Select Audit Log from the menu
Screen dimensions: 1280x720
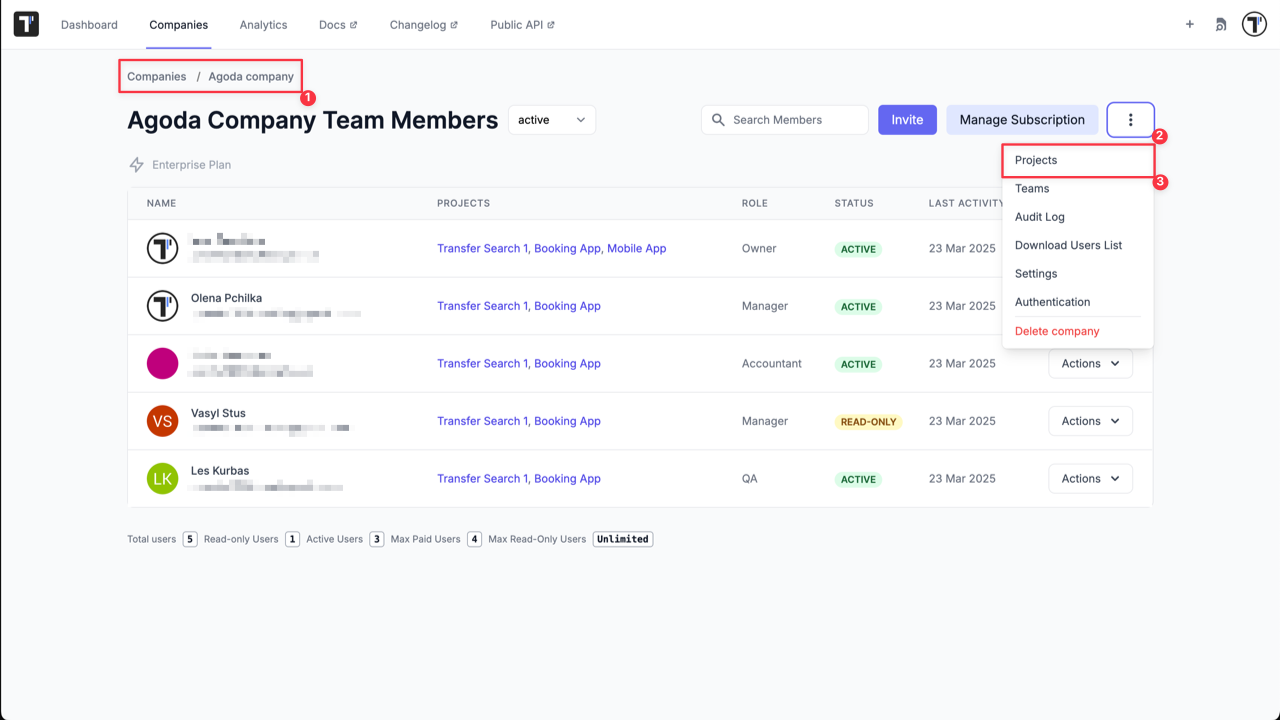coord(1039,217)
